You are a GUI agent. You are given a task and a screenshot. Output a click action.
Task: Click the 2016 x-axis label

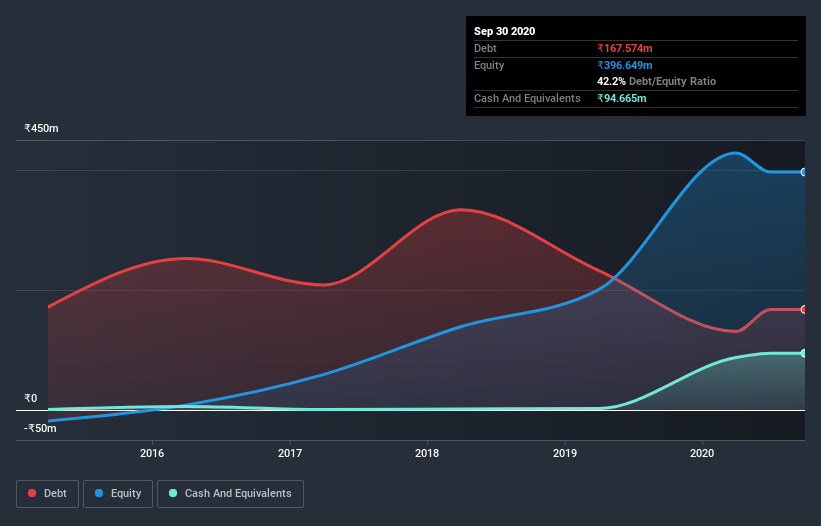pyautogui.click(x=152, y=453)
